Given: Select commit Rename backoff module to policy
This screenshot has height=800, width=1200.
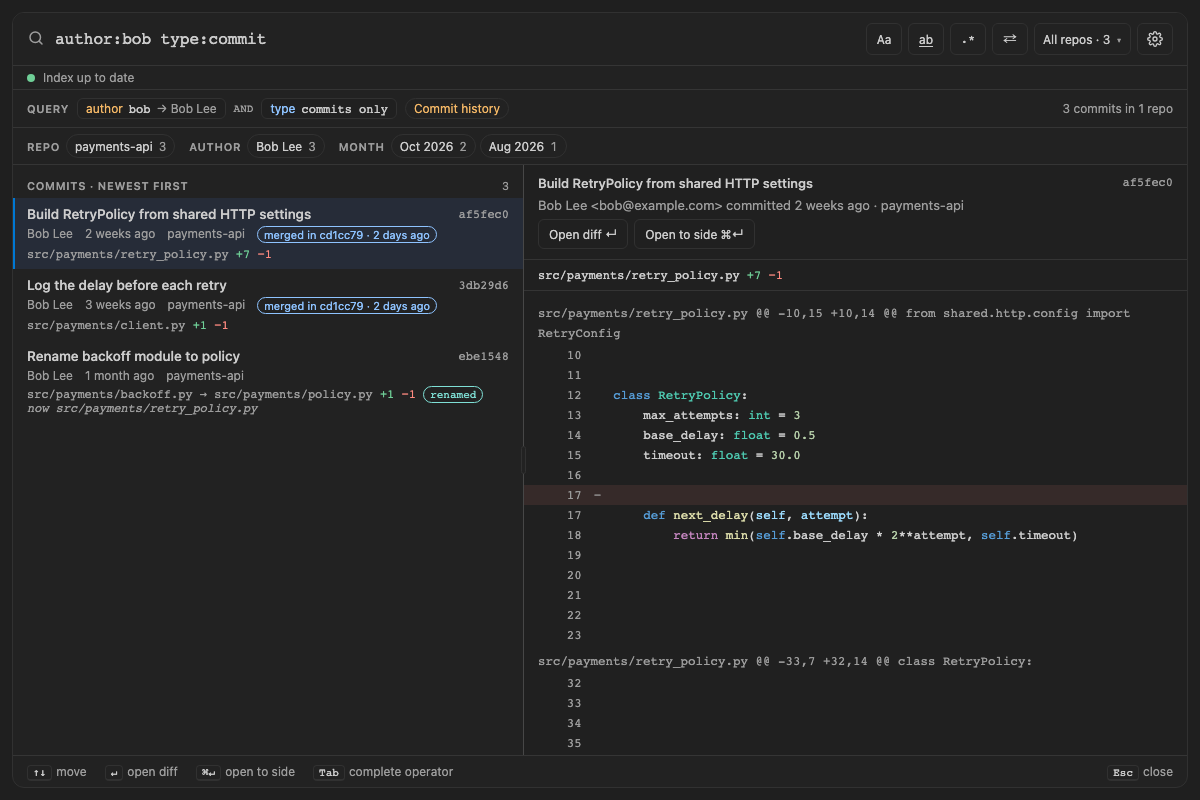Looking at the screenshot, I should [268, 382].
